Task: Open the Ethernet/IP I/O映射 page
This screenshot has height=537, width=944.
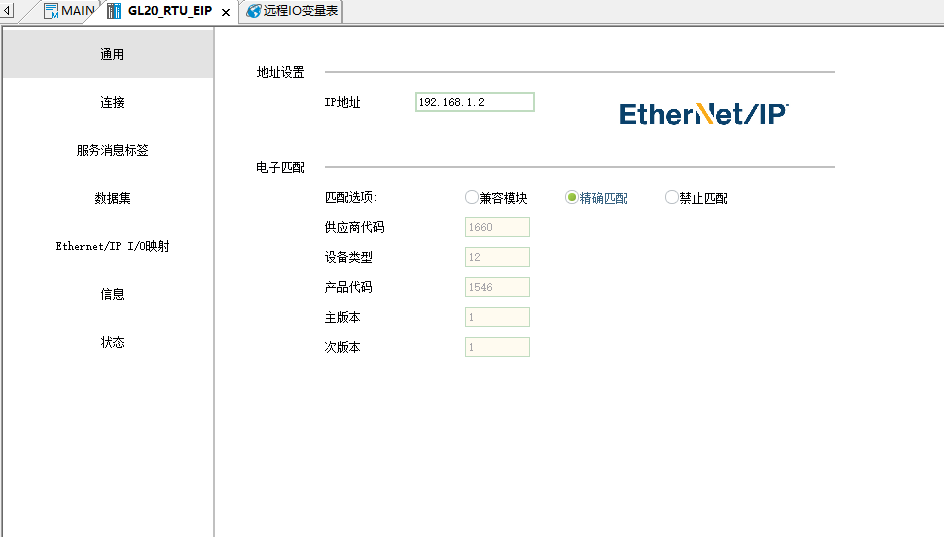Action: (112, 246)
